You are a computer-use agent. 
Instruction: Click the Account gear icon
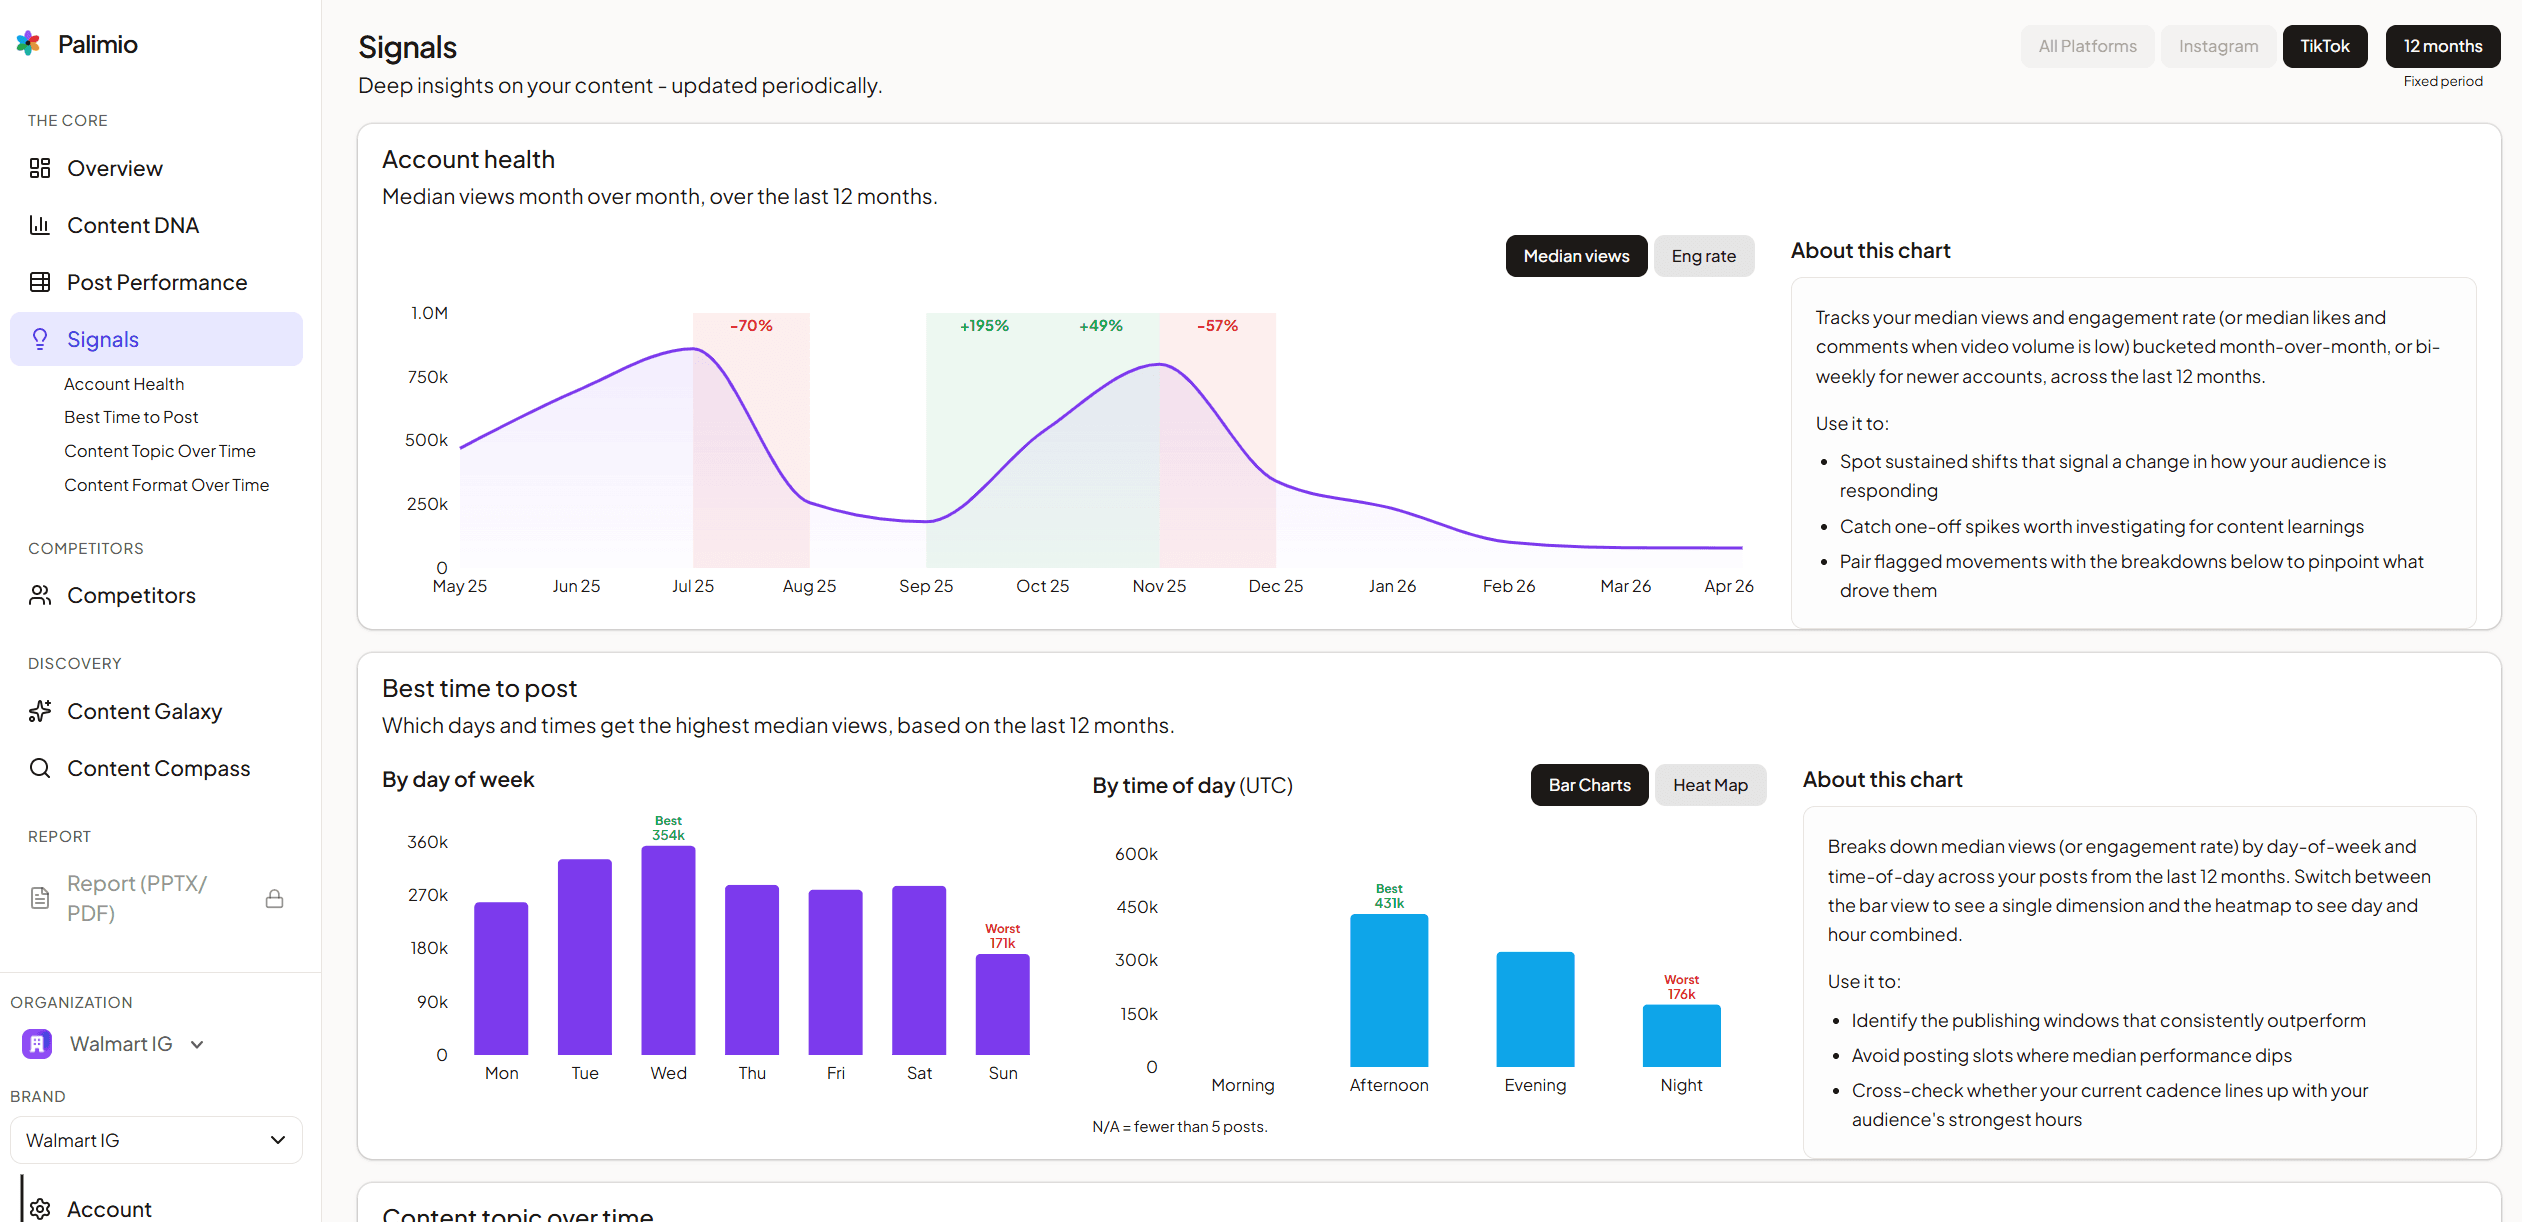(x=40, y=1209)
